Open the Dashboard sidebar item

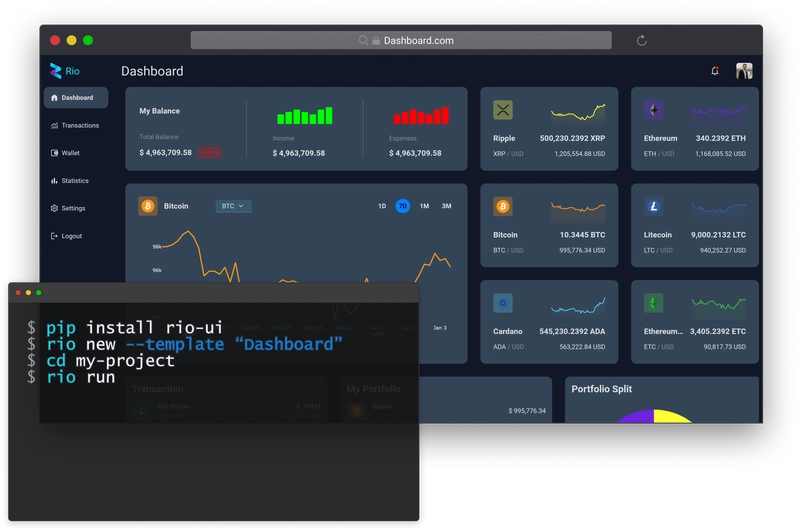(76, 97)
